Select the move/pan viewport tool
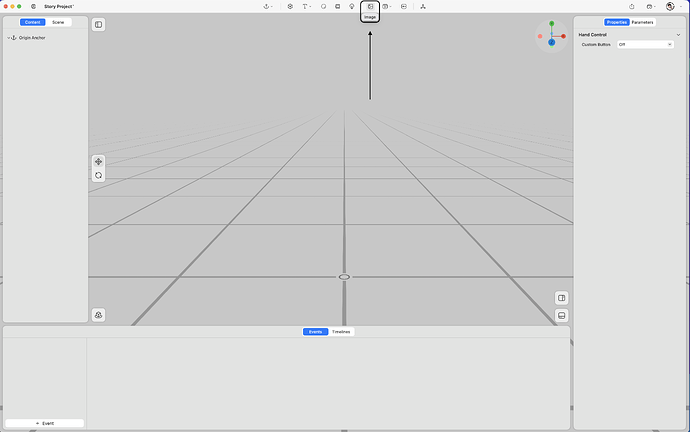The image size is (690, 432). [98, 161]
